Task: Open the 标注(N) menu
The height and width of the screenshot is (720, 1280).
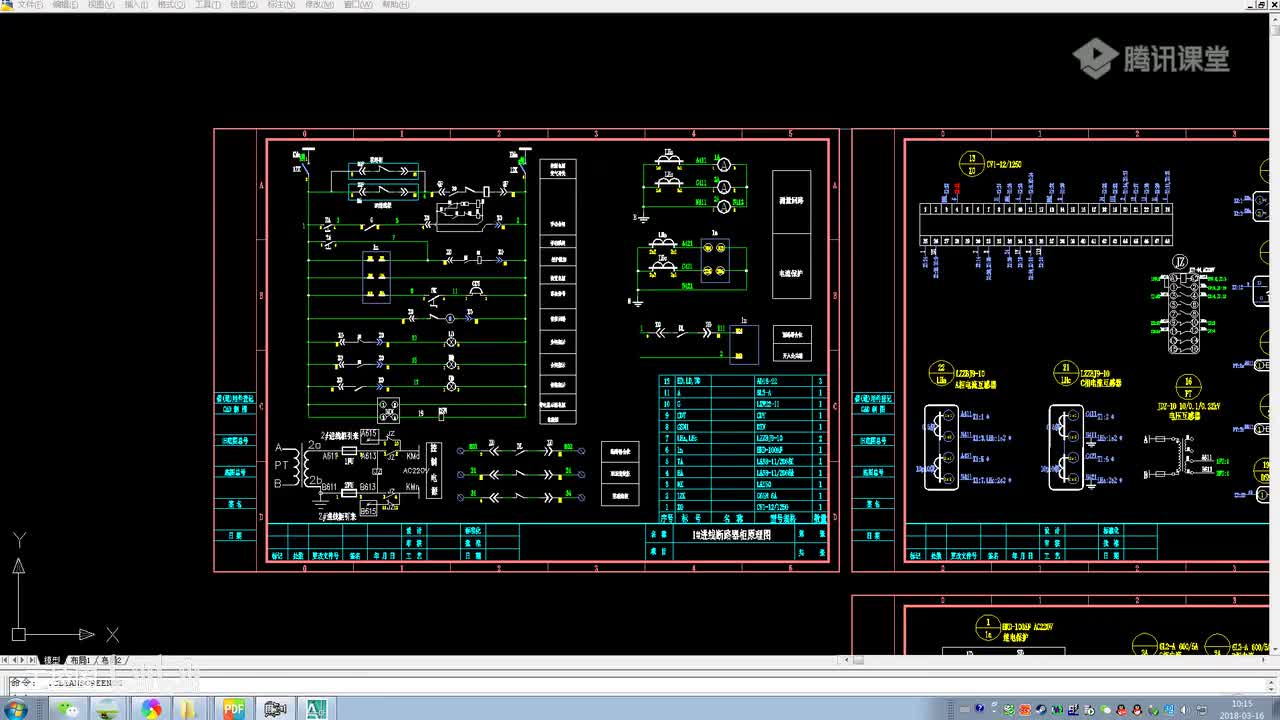Action: 281,5
